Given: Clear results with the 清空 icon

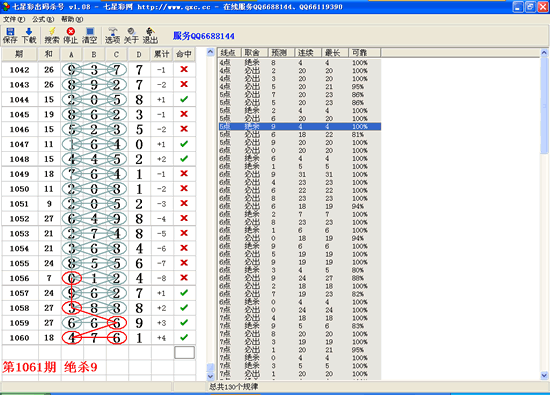Looking at the screenshot, I should click(x=89, y=35).
